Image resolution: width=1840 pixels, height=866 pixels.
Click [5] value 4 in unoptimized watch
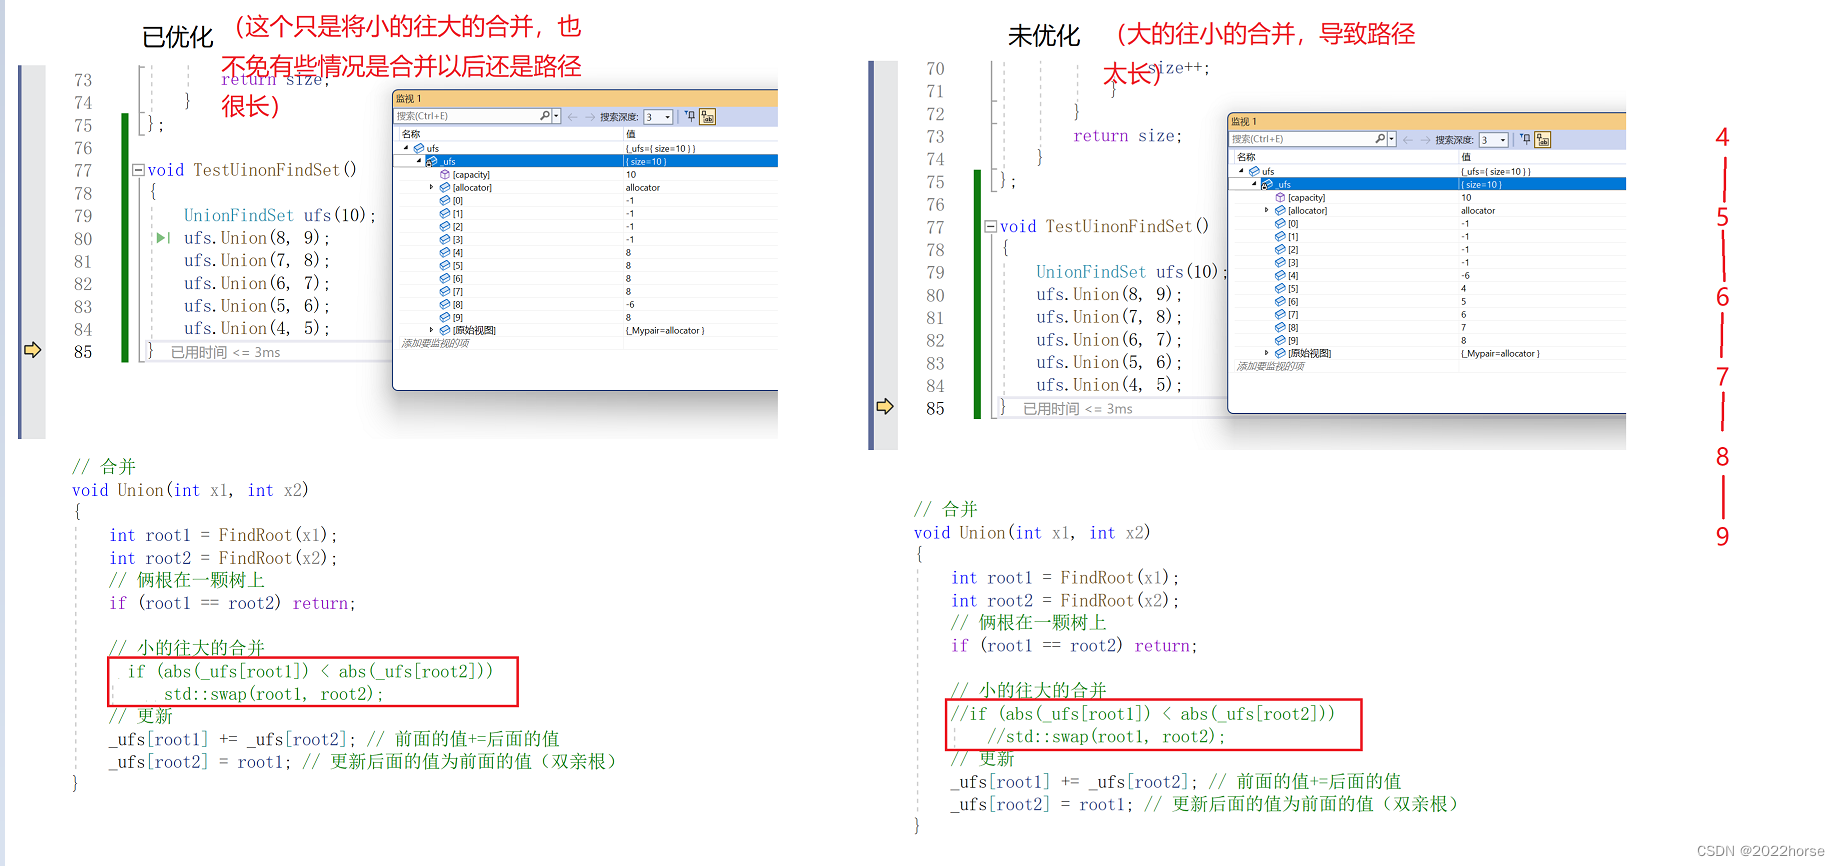[x=1463, y=288]
